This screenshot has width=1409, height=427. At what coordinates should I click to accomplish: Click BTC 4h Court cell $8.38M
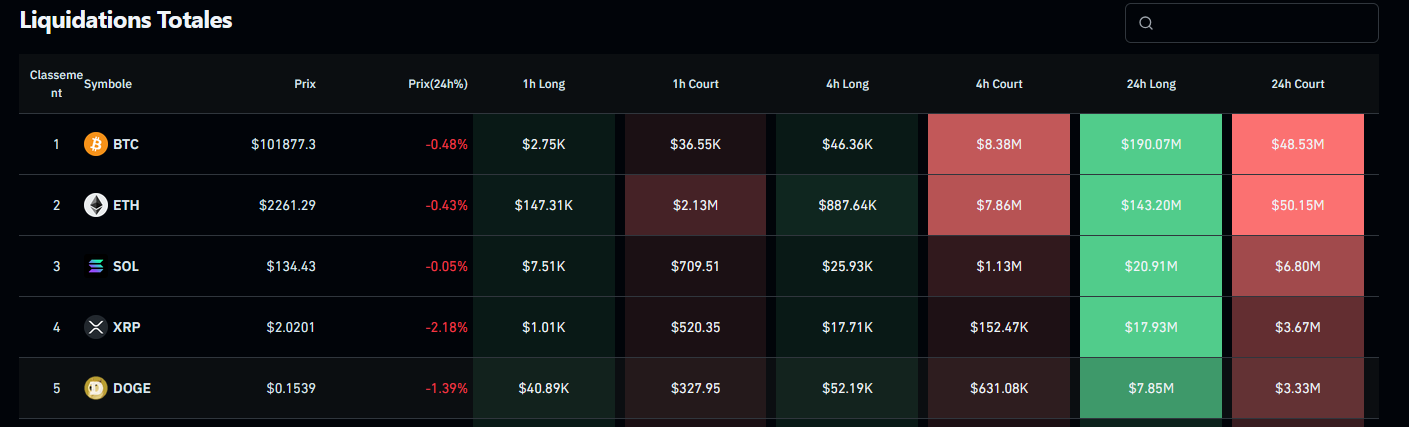(x=999, y=144)
